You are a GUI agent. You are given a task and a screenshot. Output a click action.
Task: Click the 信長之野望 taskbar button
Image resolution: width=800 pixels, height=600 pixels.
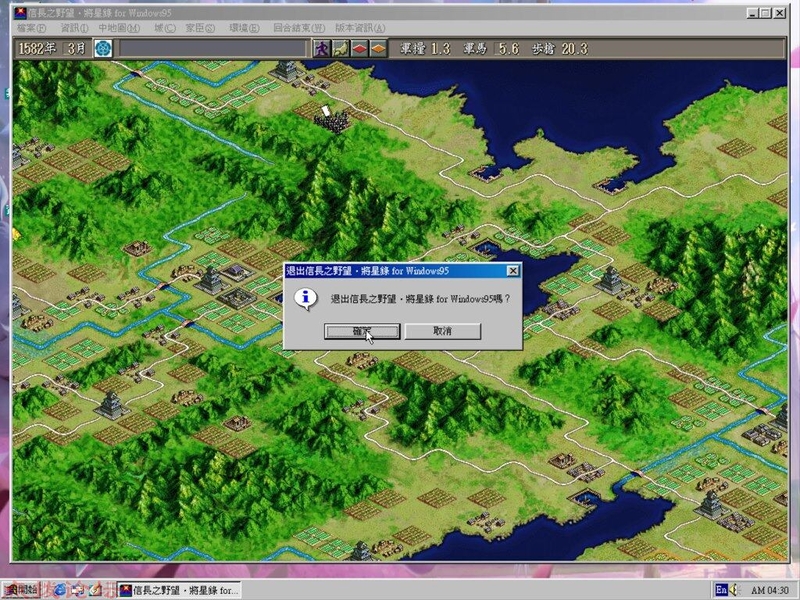pyautogui.click(x=179, y=590)
